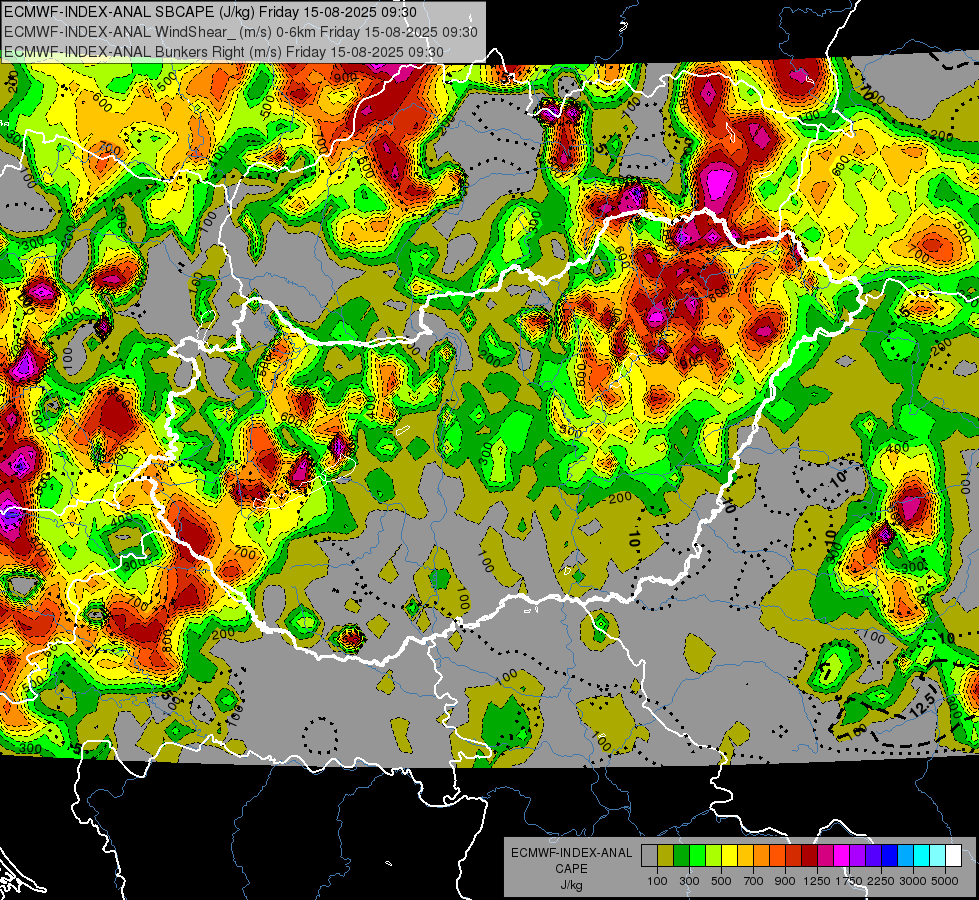
Task: Pick the dark red swatch left of 1250
Action: tap(809, 856)
